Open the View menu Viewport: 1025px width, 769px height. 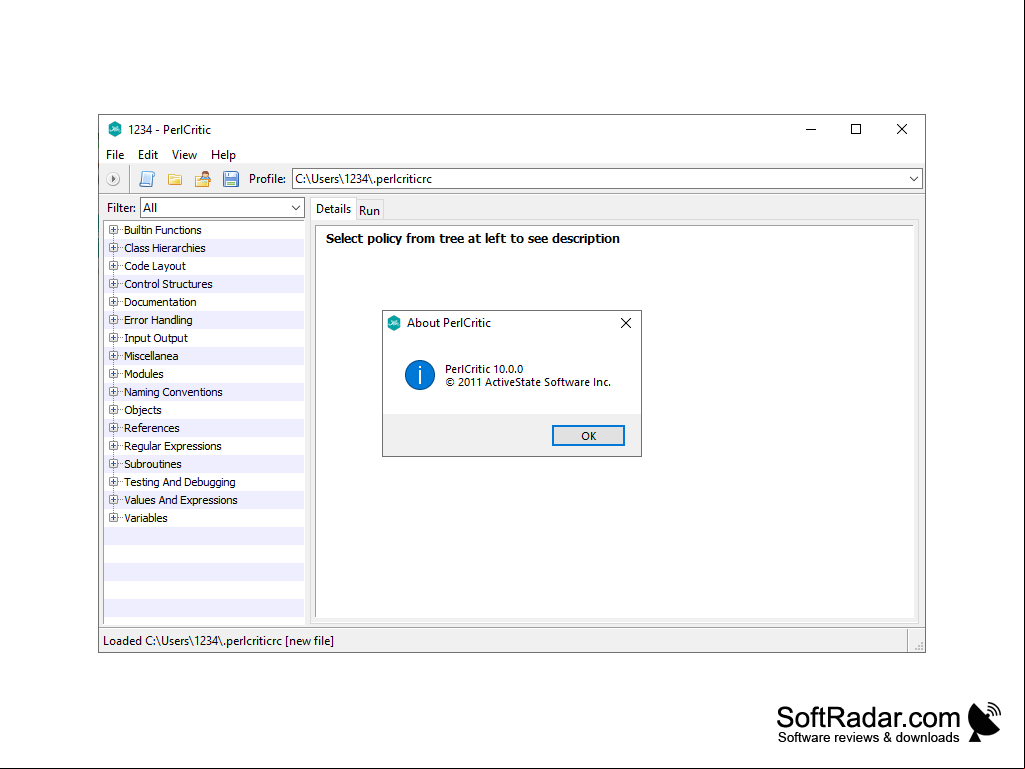tap(184, 155)
